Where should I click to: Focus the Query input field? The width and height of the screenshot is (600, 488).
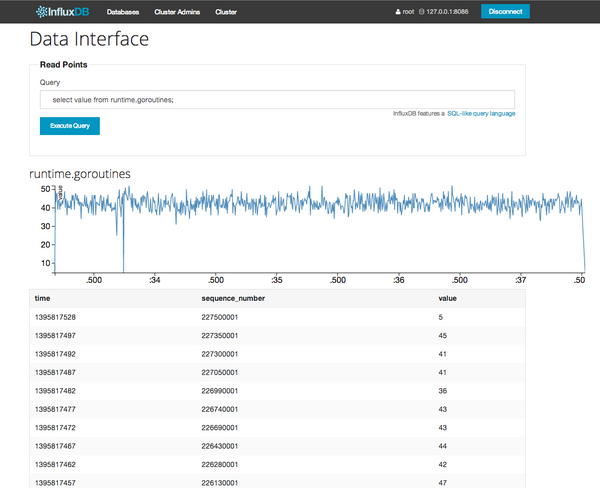(277, 100)
